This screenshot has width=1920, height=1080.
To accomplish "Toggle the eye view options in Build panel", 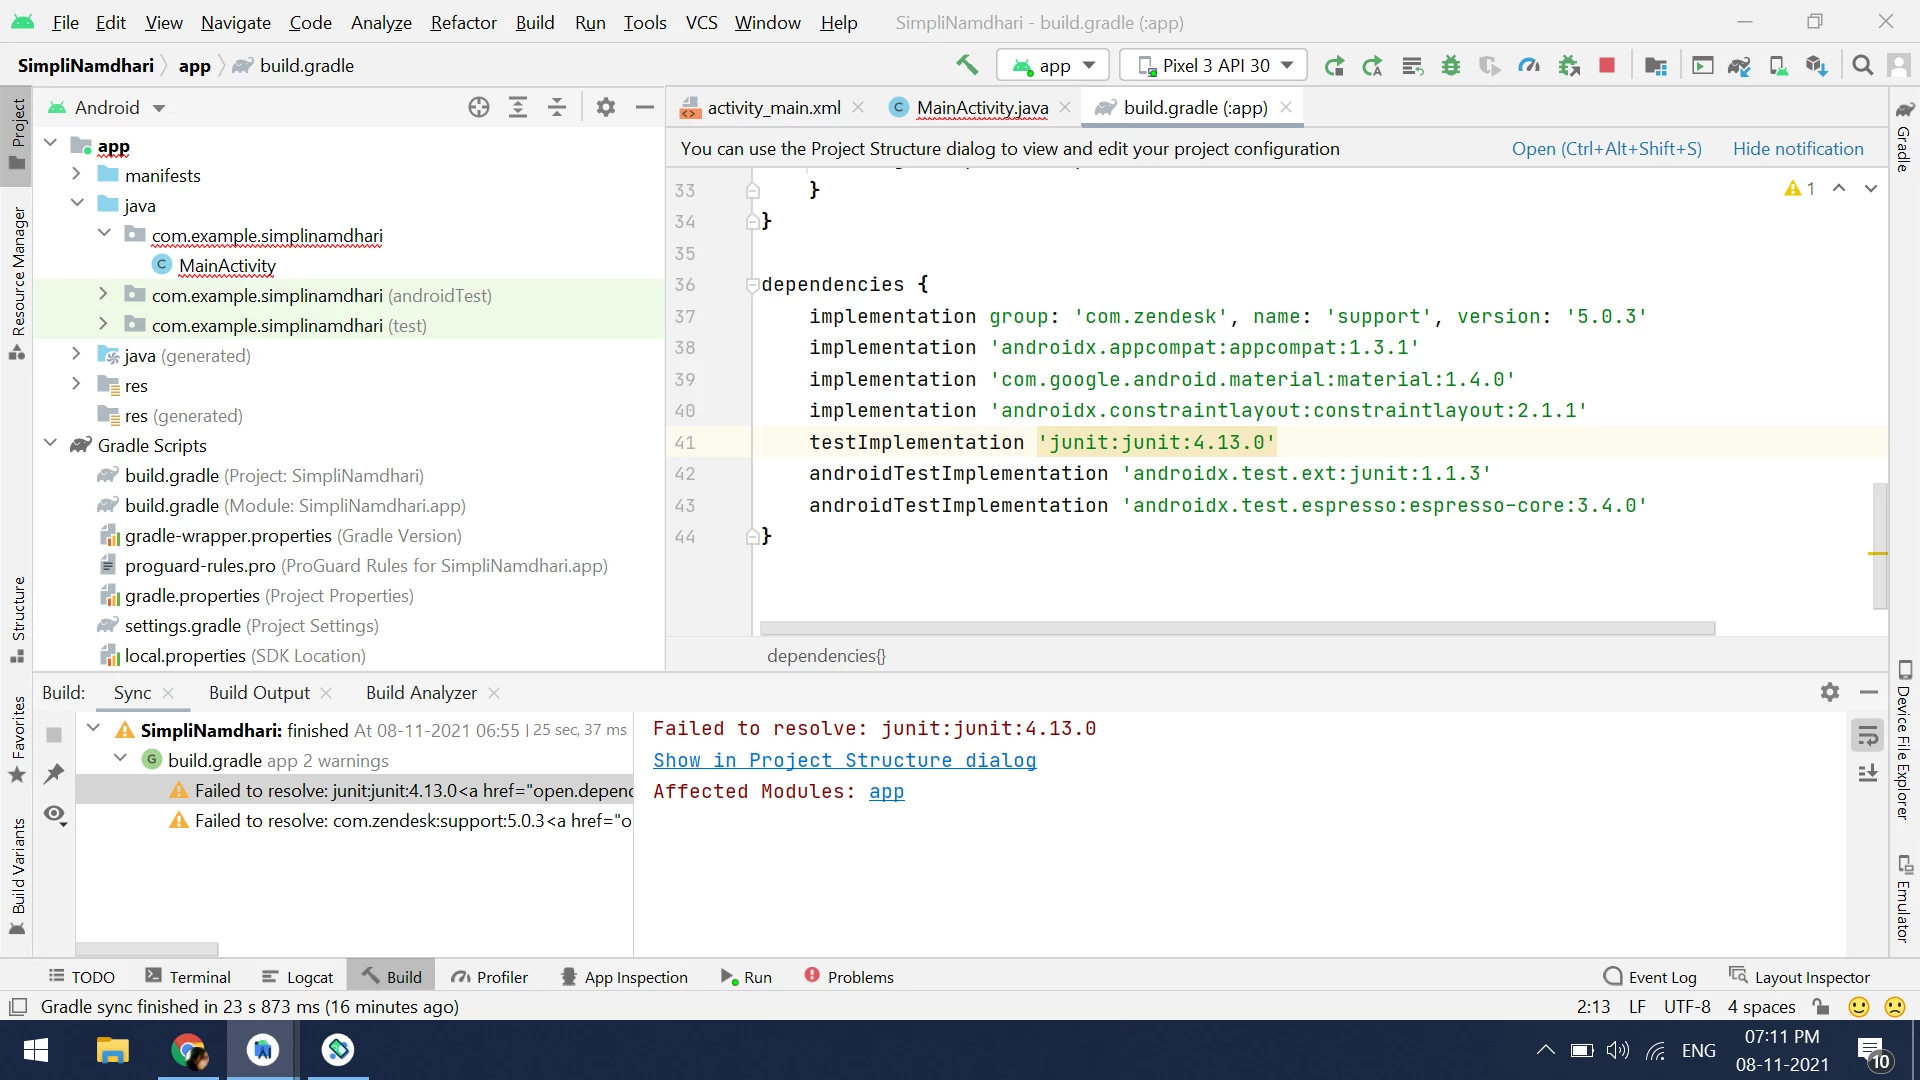I will (55, 814).
